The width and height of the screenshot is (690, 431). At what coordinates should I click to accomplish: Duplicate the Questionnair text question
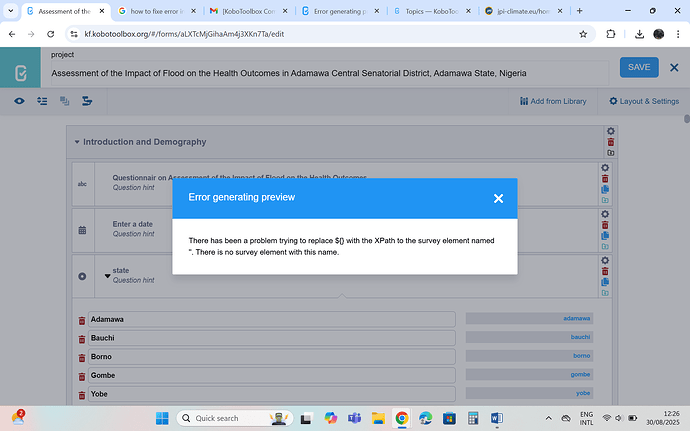[x=605, y=189]
